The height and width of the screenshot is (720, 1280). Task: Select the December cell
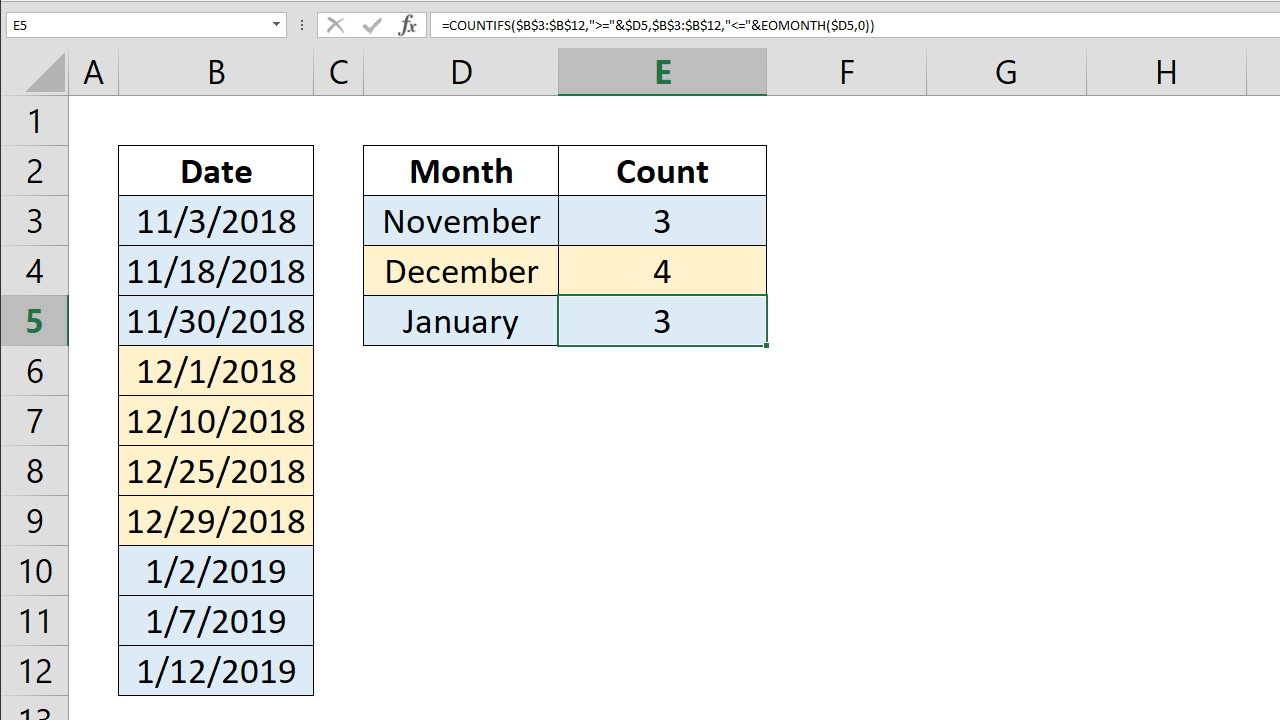tap(461, 271)
